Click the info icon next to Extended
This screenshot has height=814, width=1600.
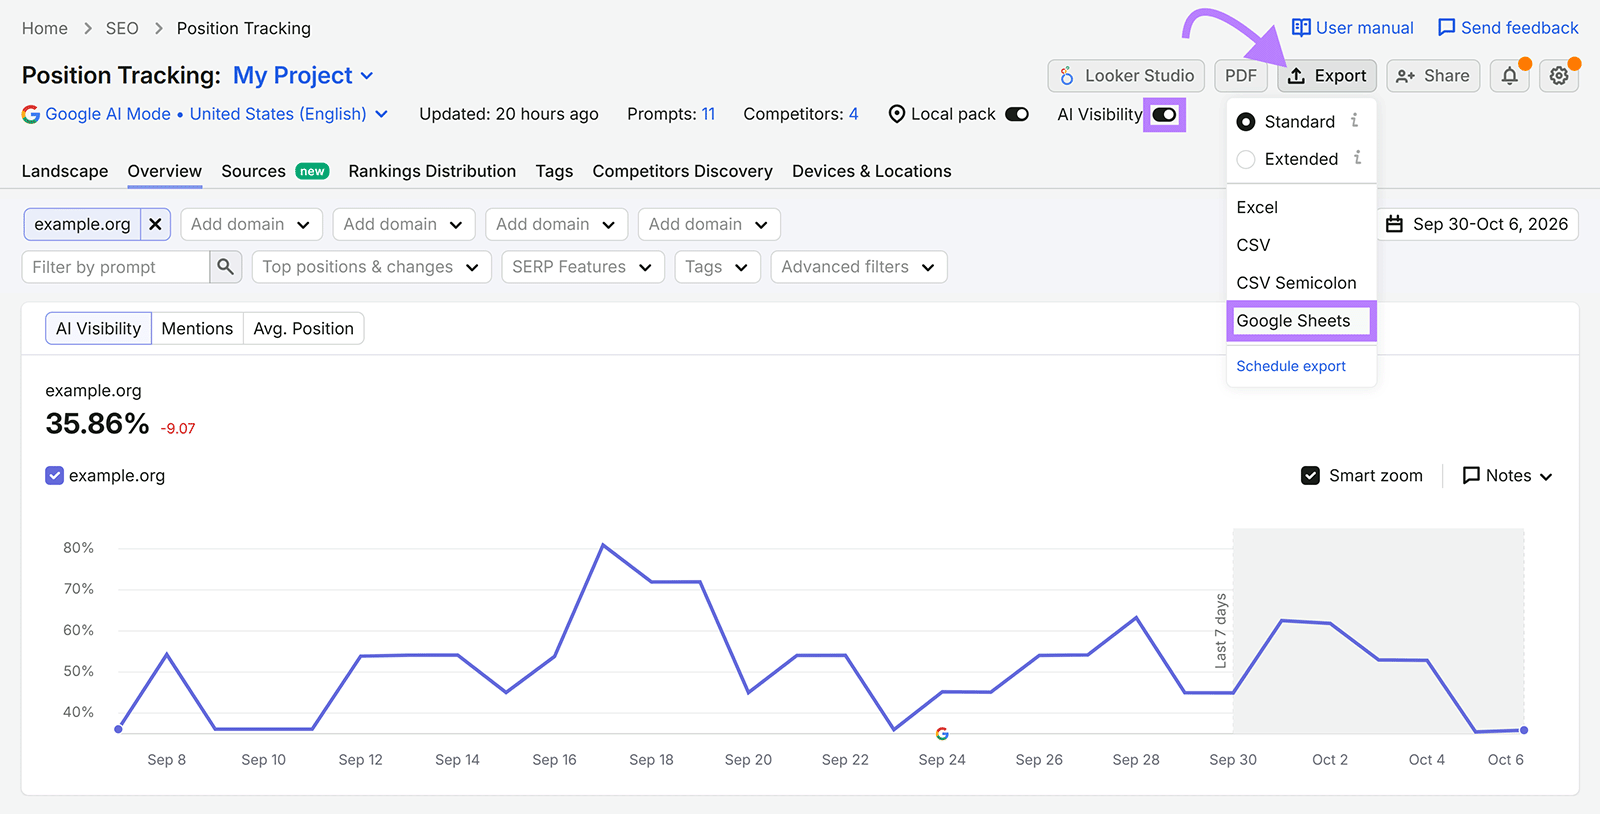click(1357, 158)
